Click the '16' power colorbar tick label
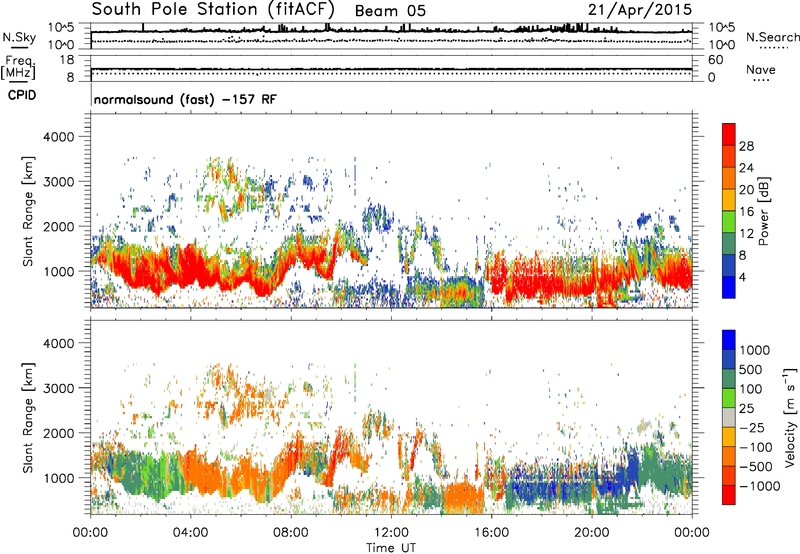This screenshot has height=554, width=800. pyautogui.click(x=746, y=212)
